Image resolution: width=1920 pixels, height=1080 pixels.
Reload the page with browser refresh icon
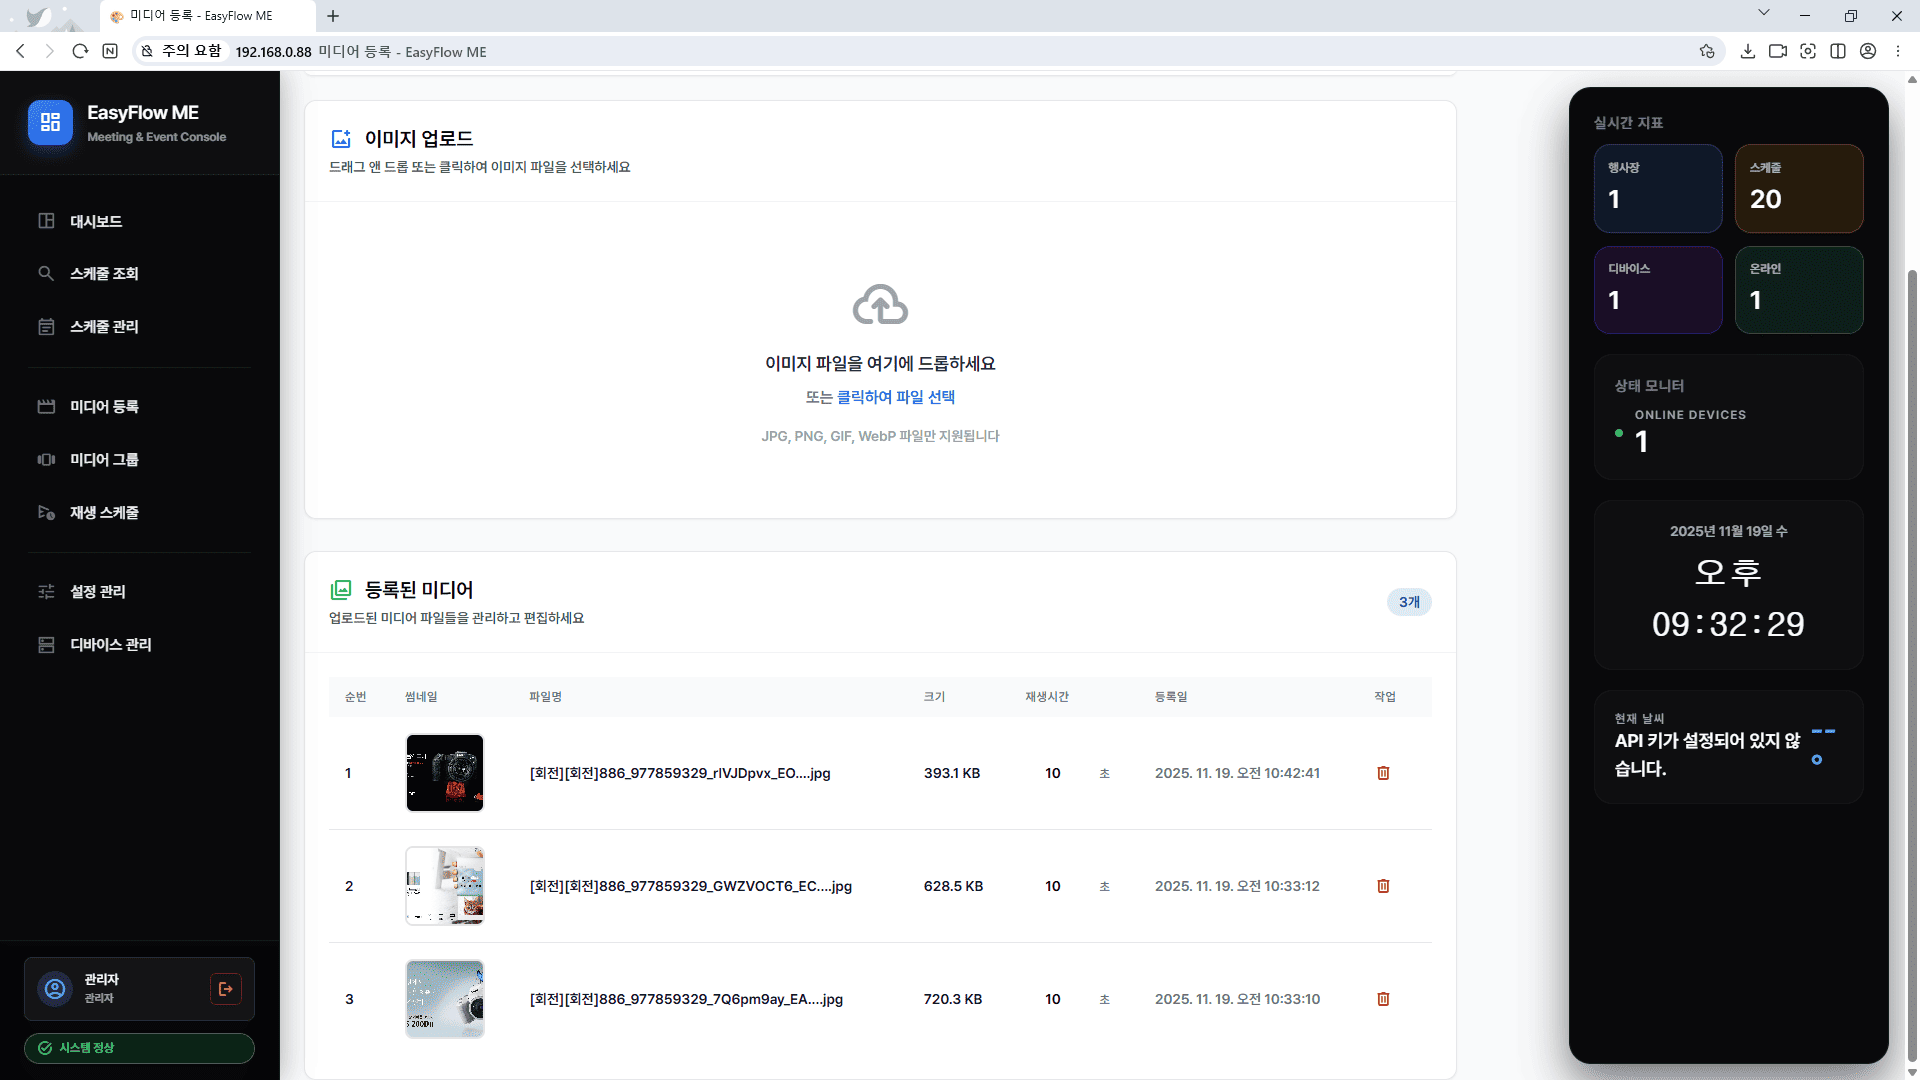click(80, 51)
